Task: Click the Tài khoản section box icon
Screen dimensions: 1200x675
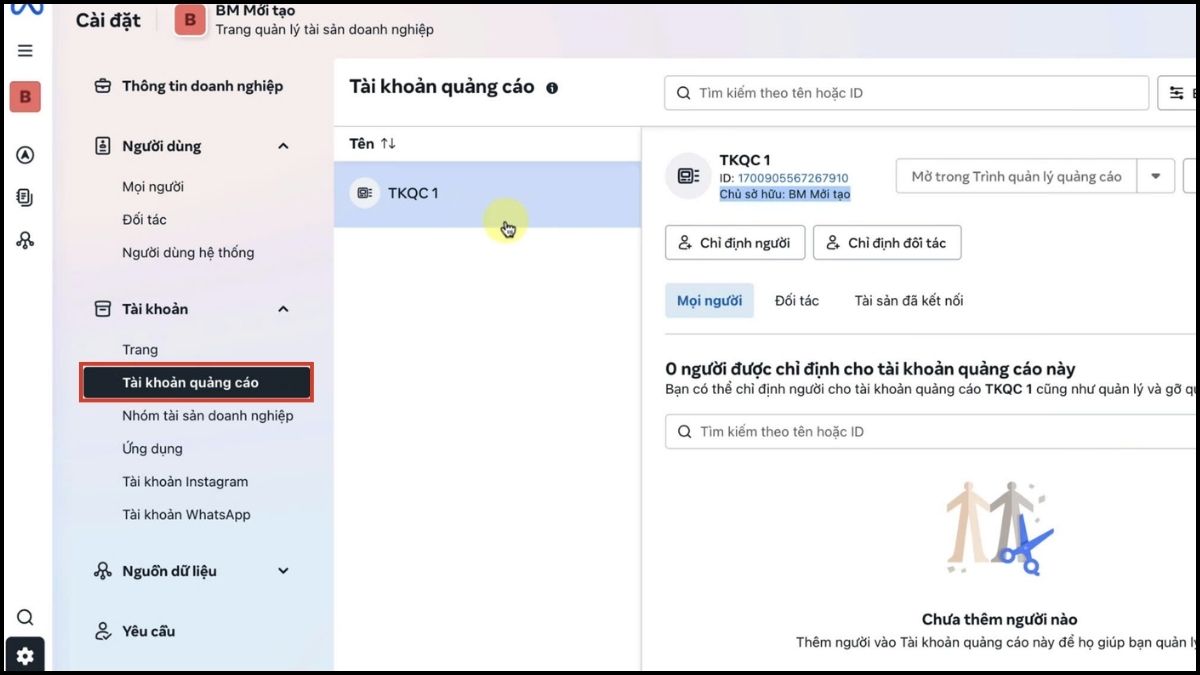Action: coord(102,309)
